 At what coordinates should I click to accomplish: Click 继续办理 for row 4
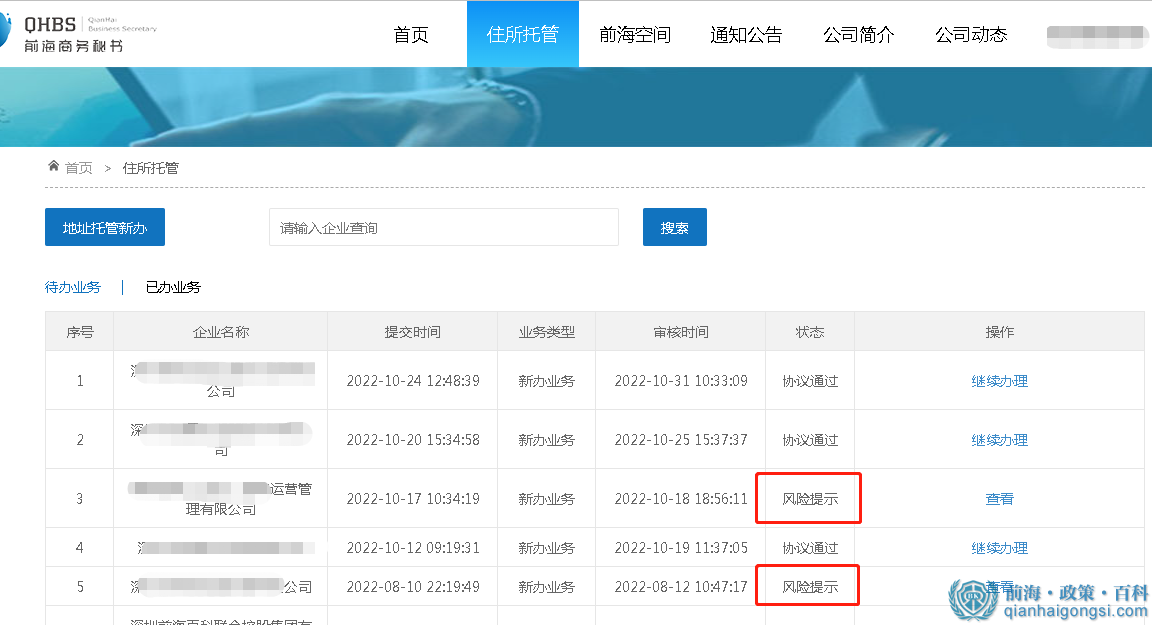[999, 547]
